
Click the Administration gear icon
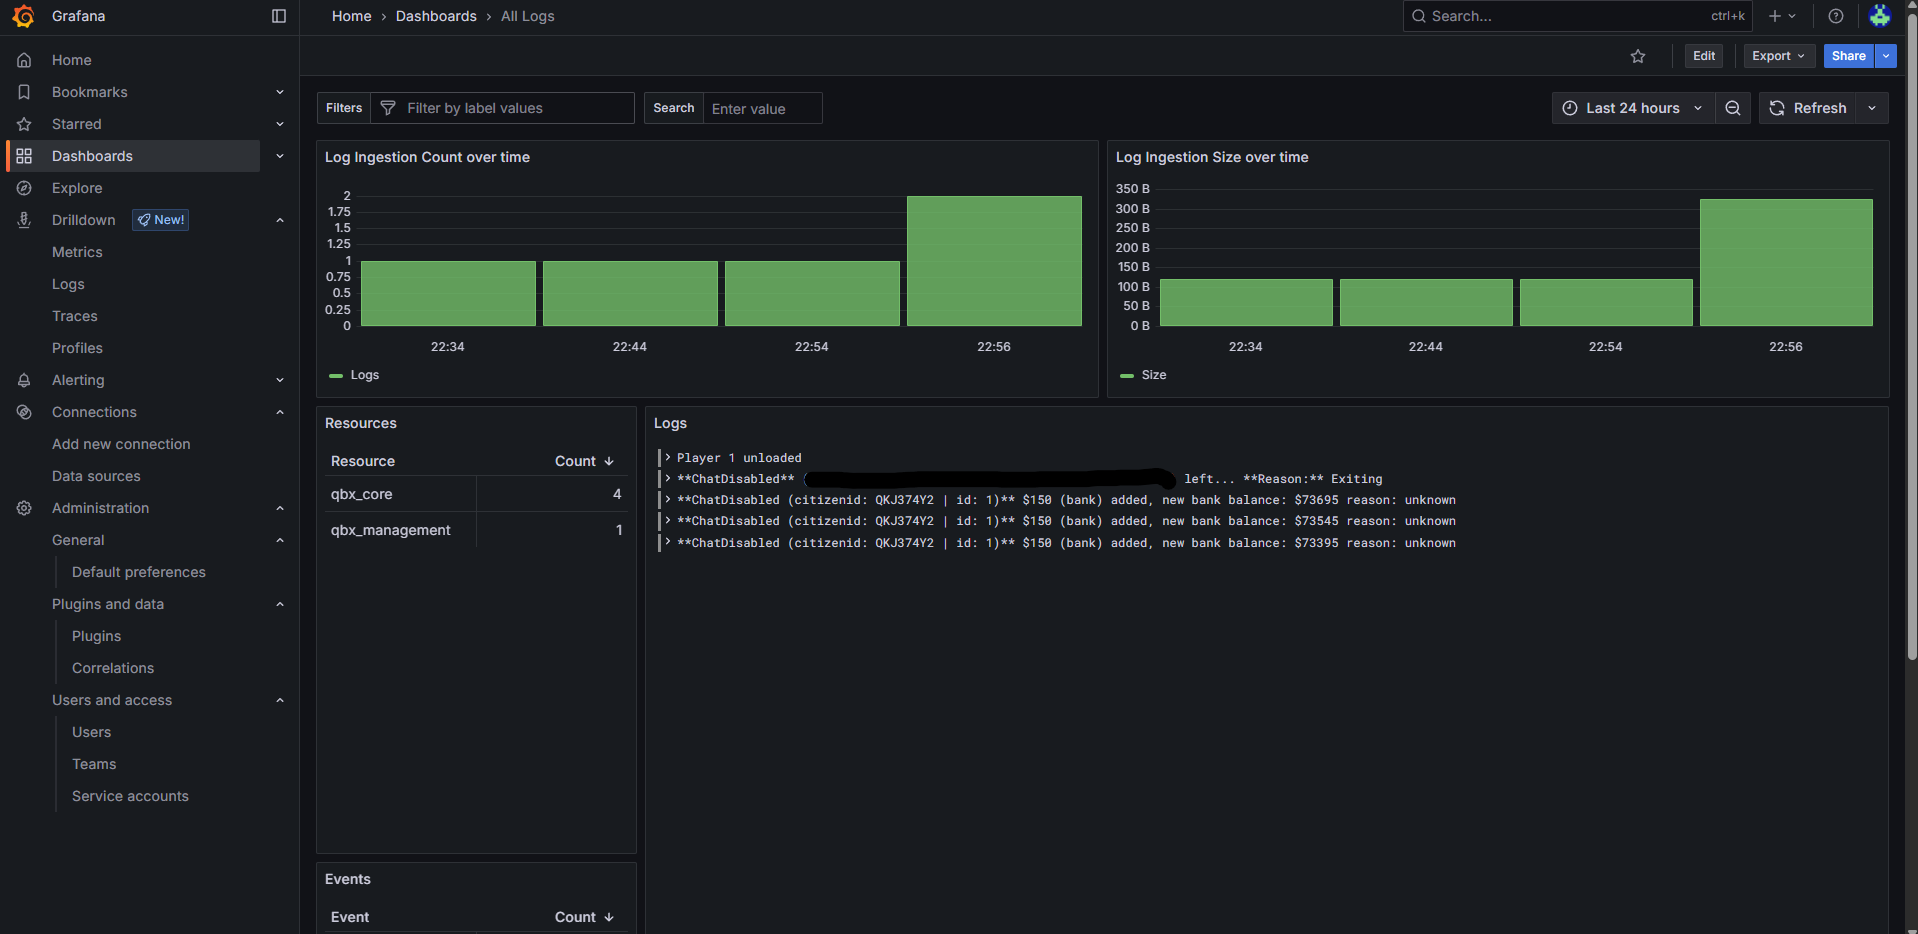tap(24, 508)
